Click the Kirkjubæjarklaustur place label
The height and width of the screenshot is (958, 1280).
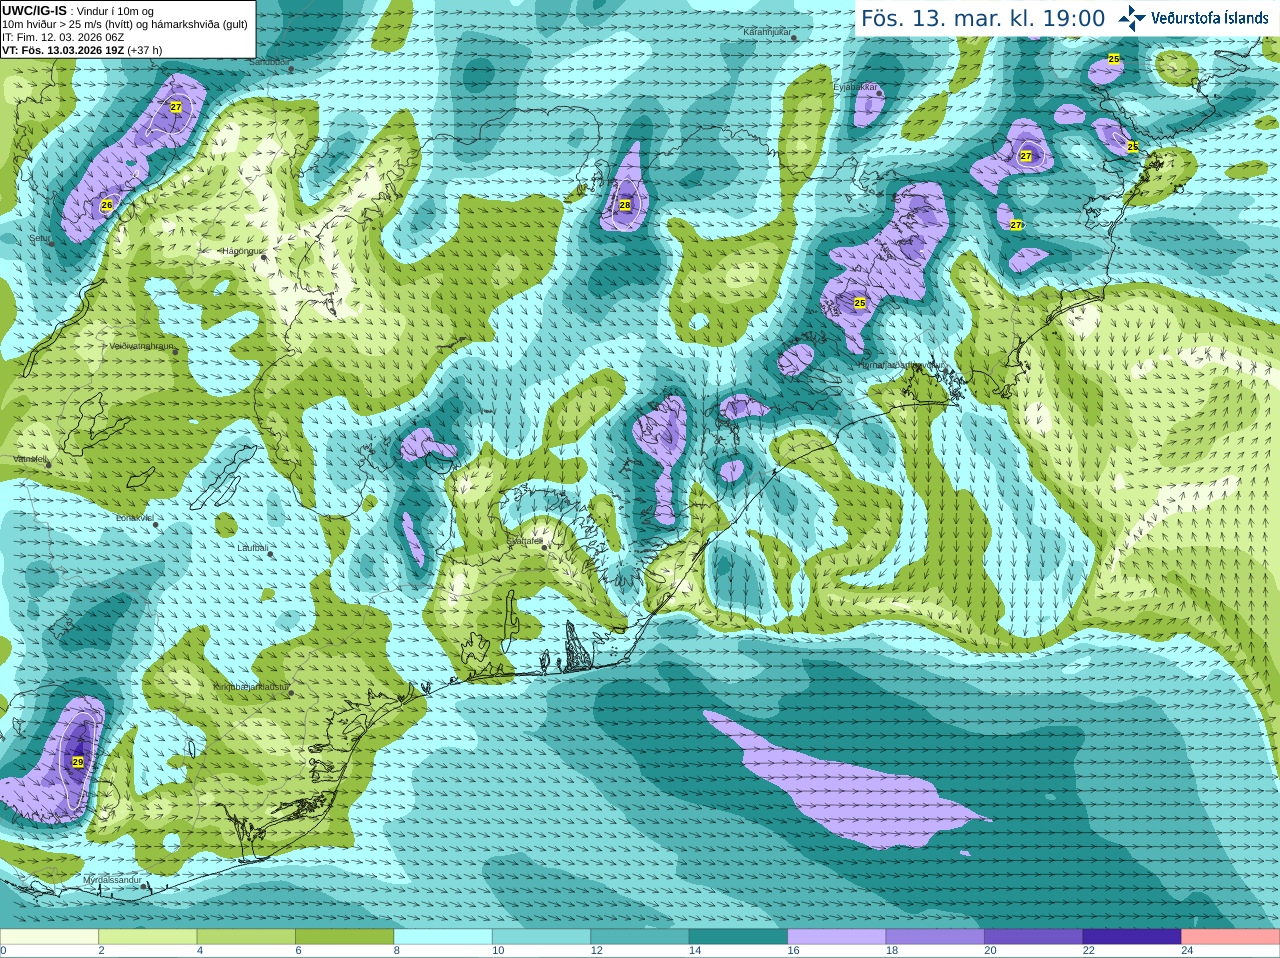click(251, 687)
